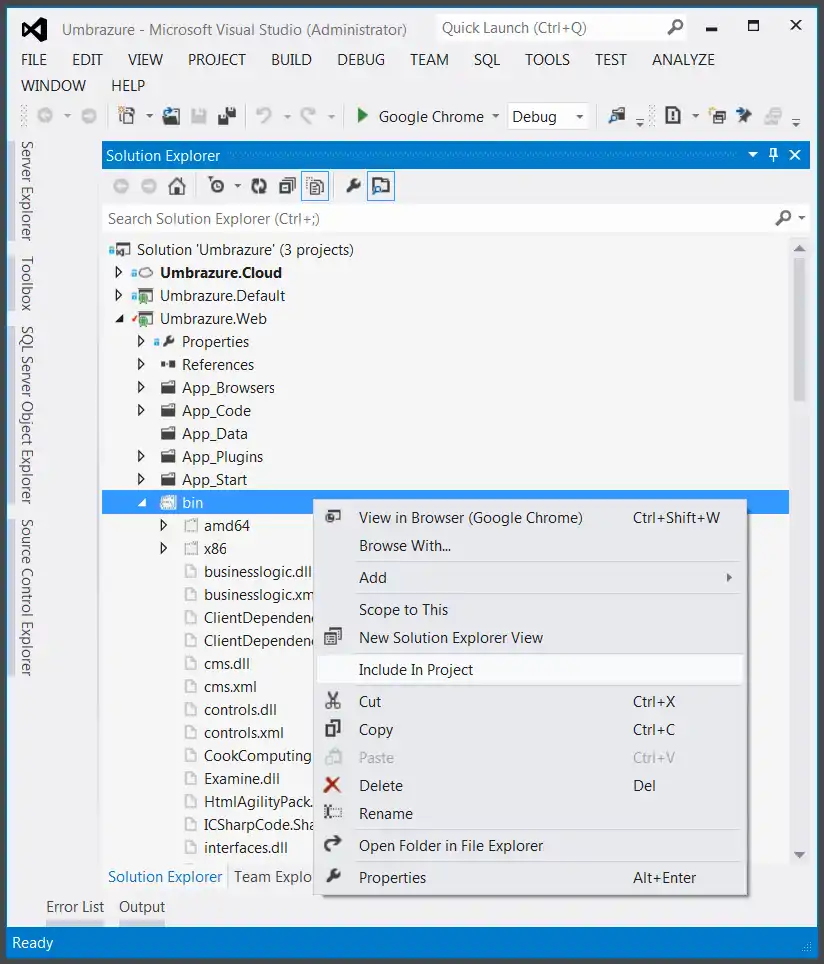Open the Output tab
Viewport: 824px width, 964px height.
point(142,907)
